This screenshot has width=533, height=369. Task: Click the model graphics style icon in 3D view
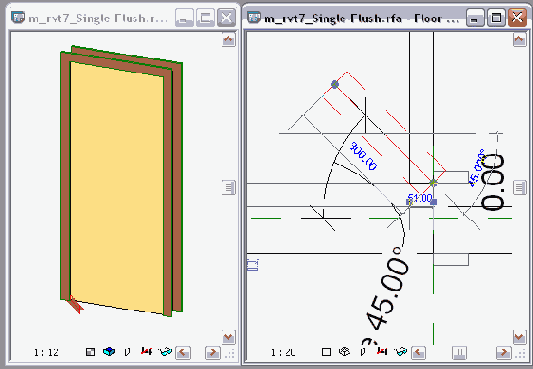point(109,352)
